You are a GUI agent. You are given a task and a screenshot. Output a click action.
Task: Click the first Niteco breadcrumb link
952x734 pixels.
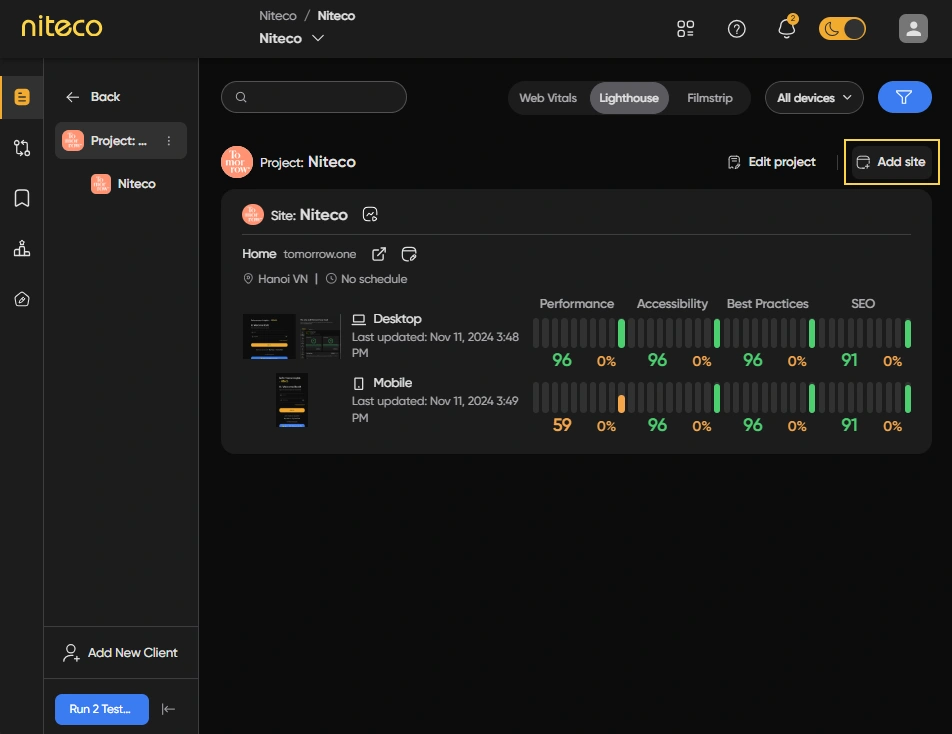click(x=277, y=16)
